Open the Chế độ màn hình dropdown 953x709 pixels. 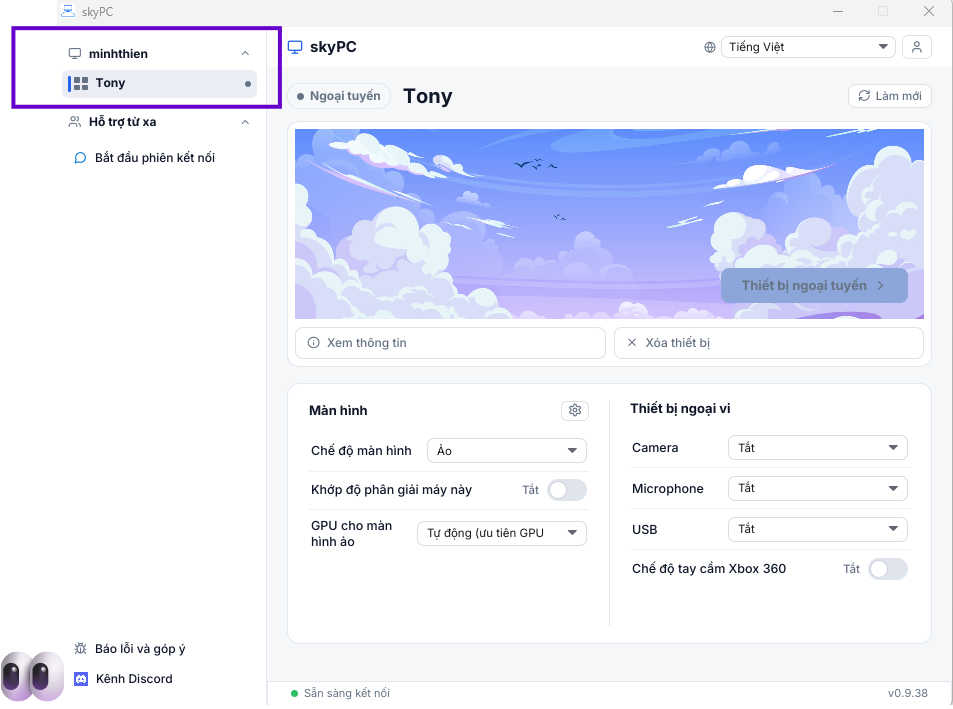tap(506, 450)
